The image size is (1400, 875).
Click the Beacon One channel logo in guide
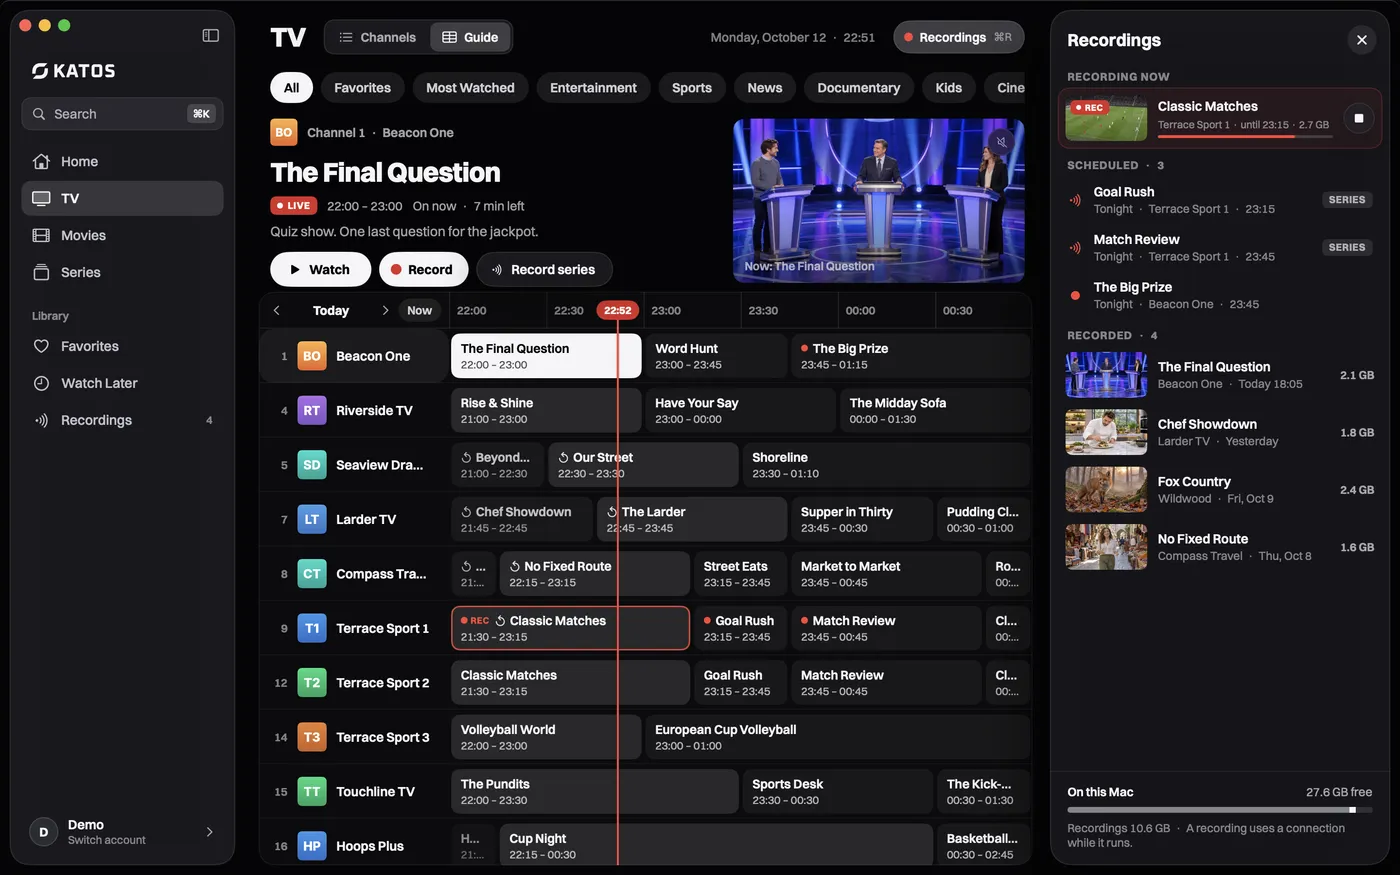click(312, 356)
